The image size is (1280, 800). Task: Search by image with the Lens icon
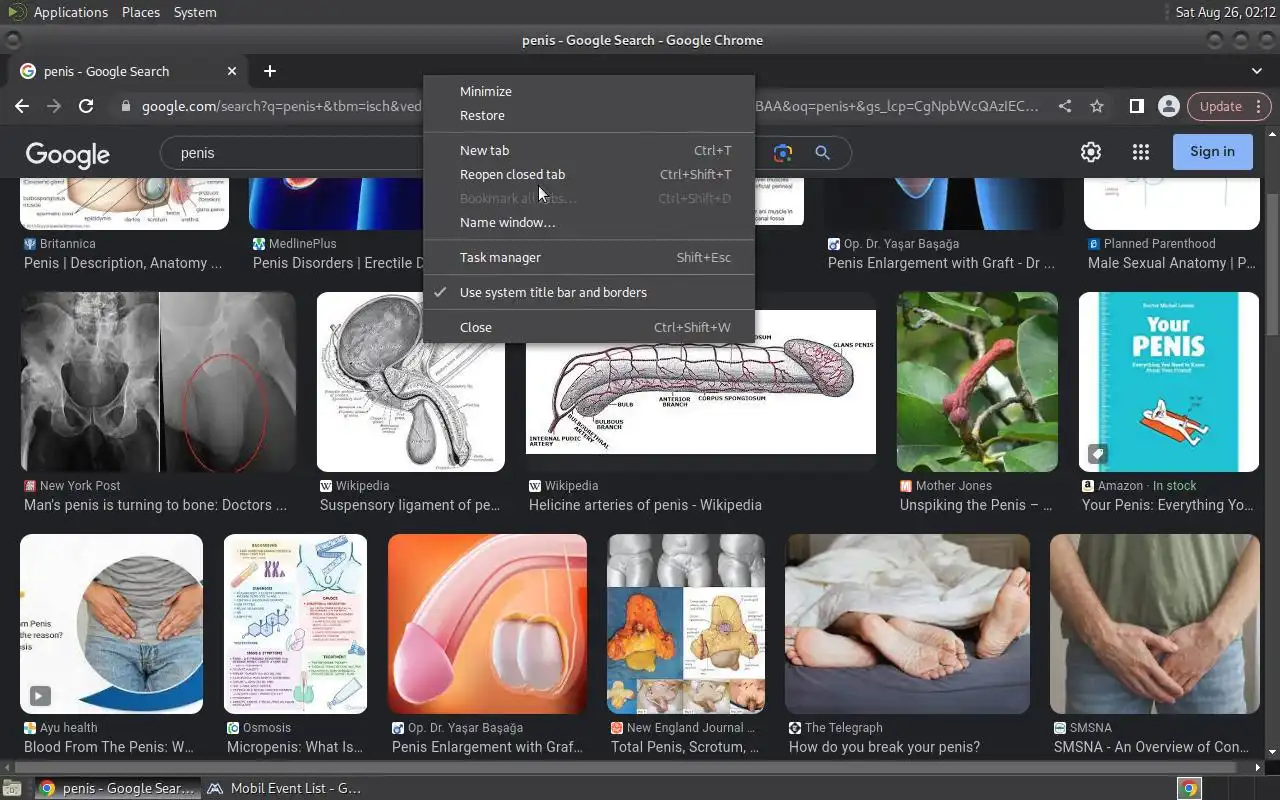(x=783, y=153)
